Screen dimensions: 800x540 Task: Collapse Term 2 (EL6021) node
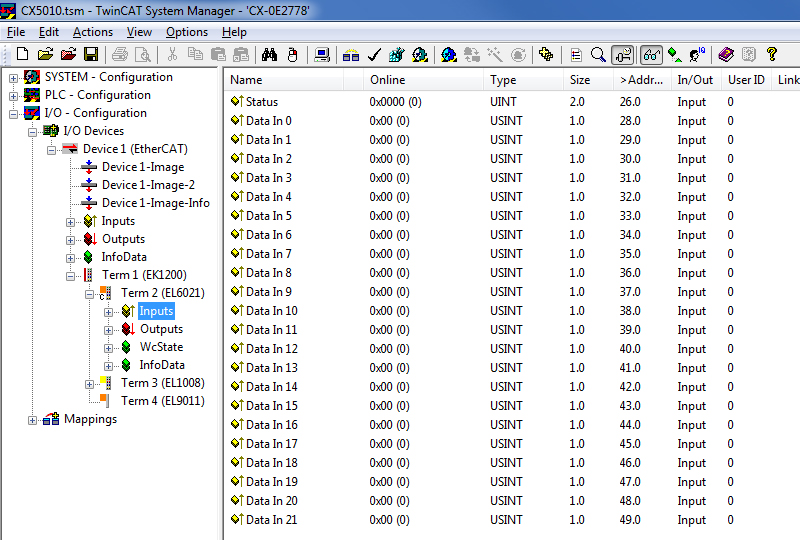(x=89, y=294)
